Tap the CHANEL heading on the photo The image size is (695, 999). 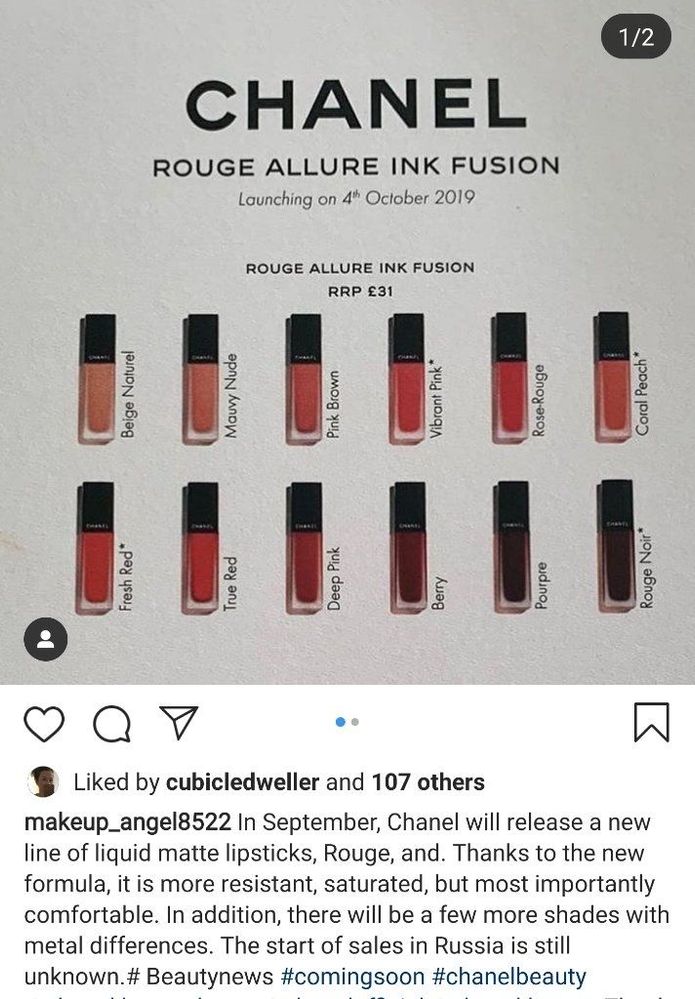[x=356, y=104]
